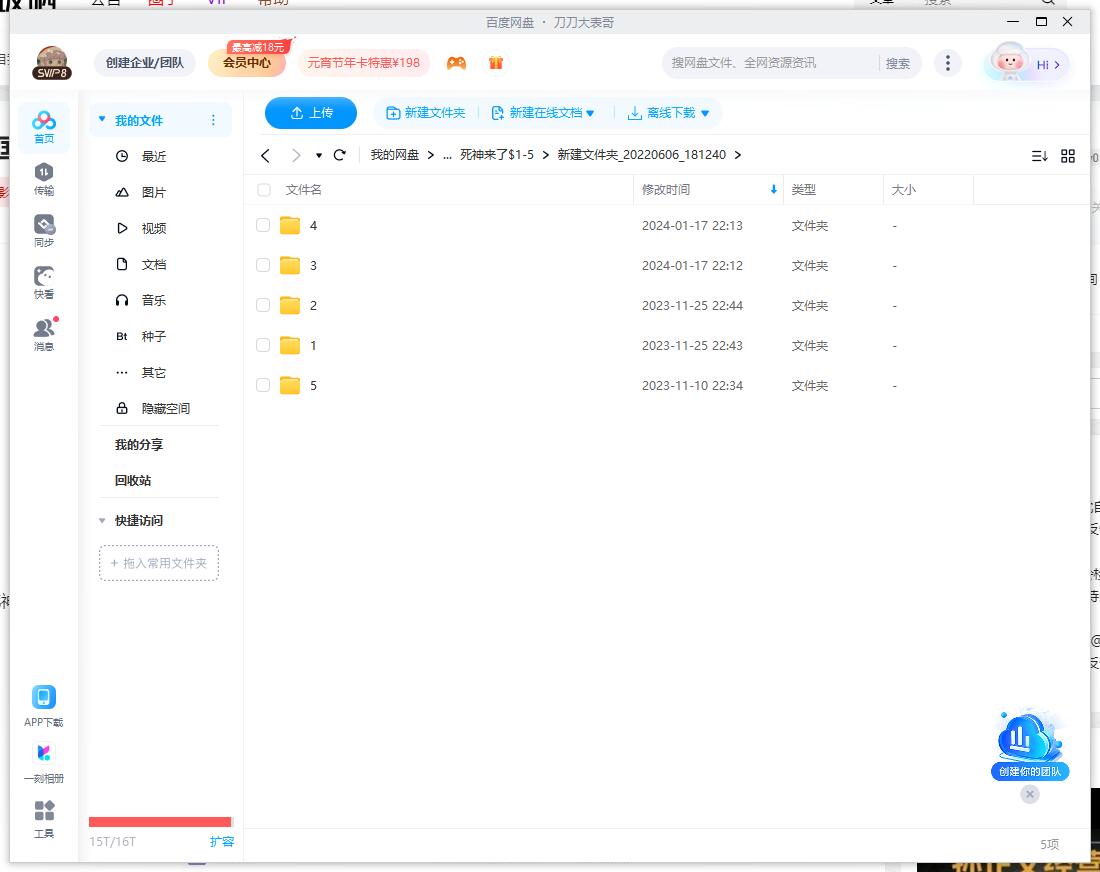This screenshot has width=1100, height=872.
Task: Click the 扩容 link
Action: click(222, 841)
